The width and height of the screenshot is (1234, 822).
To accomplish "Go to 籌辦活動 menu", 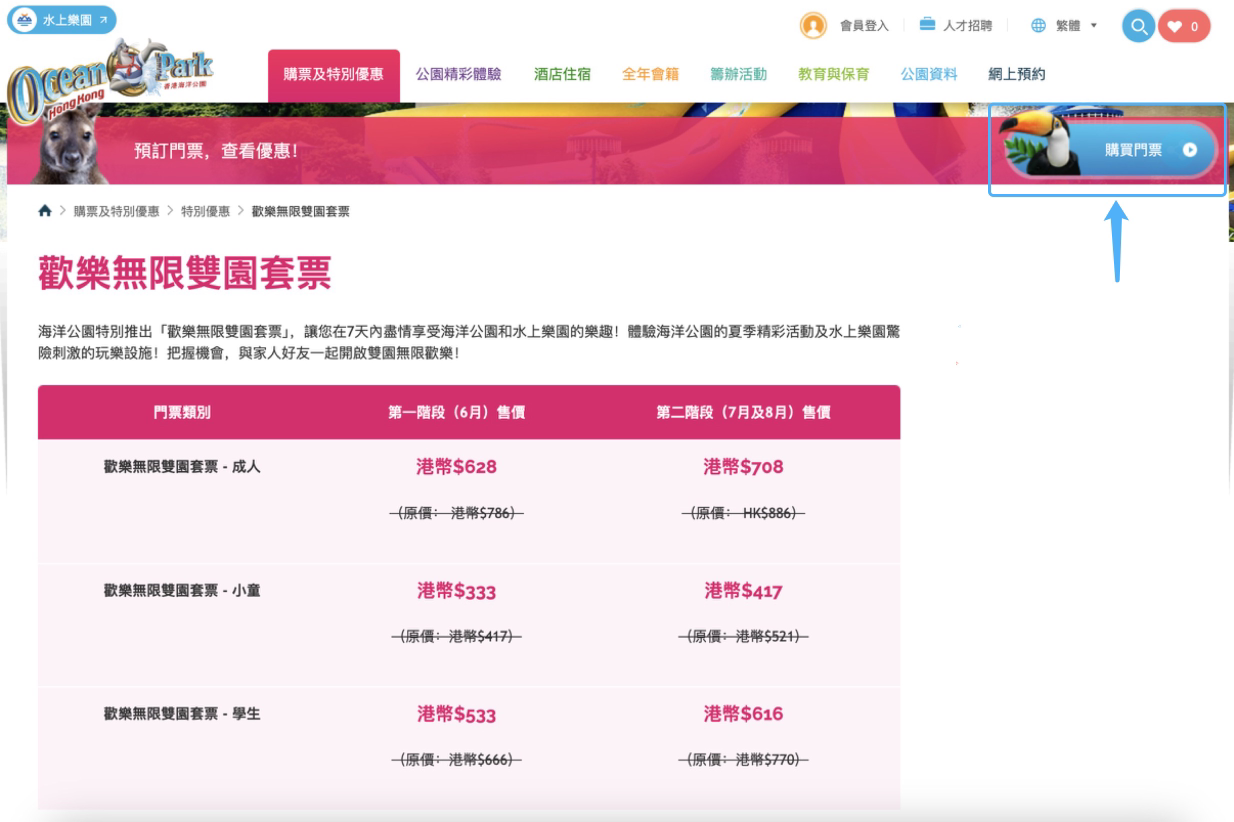I will coord(739,75).
